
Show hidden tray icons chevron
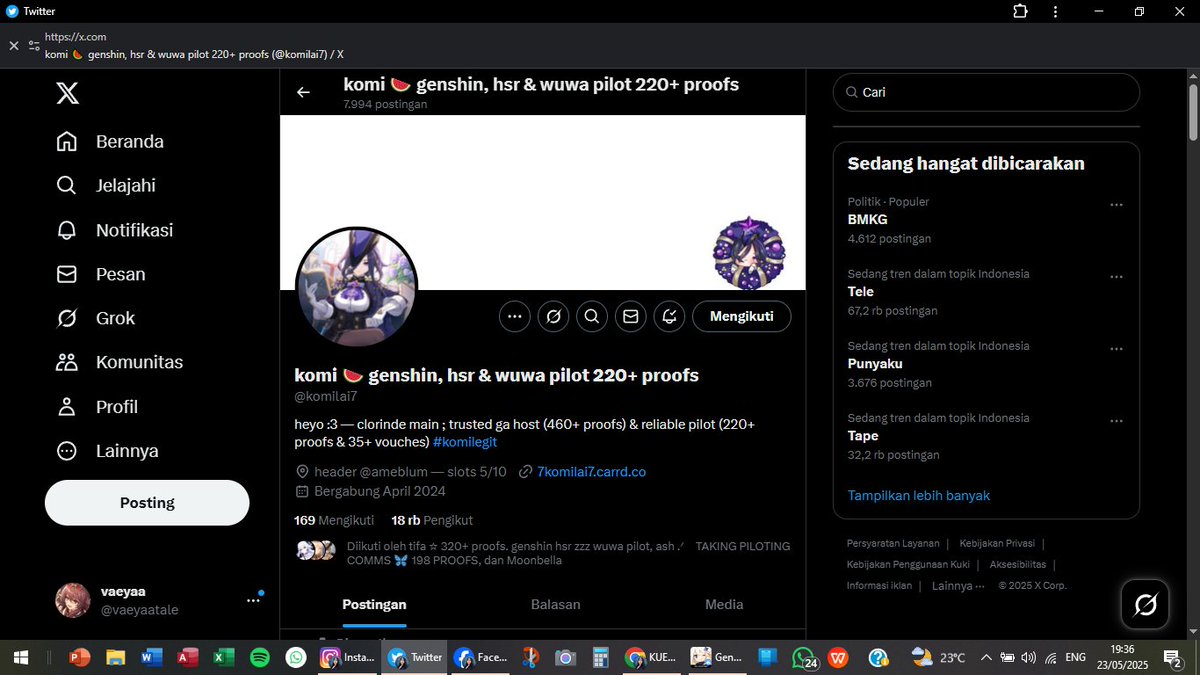[x=986, y=657]
